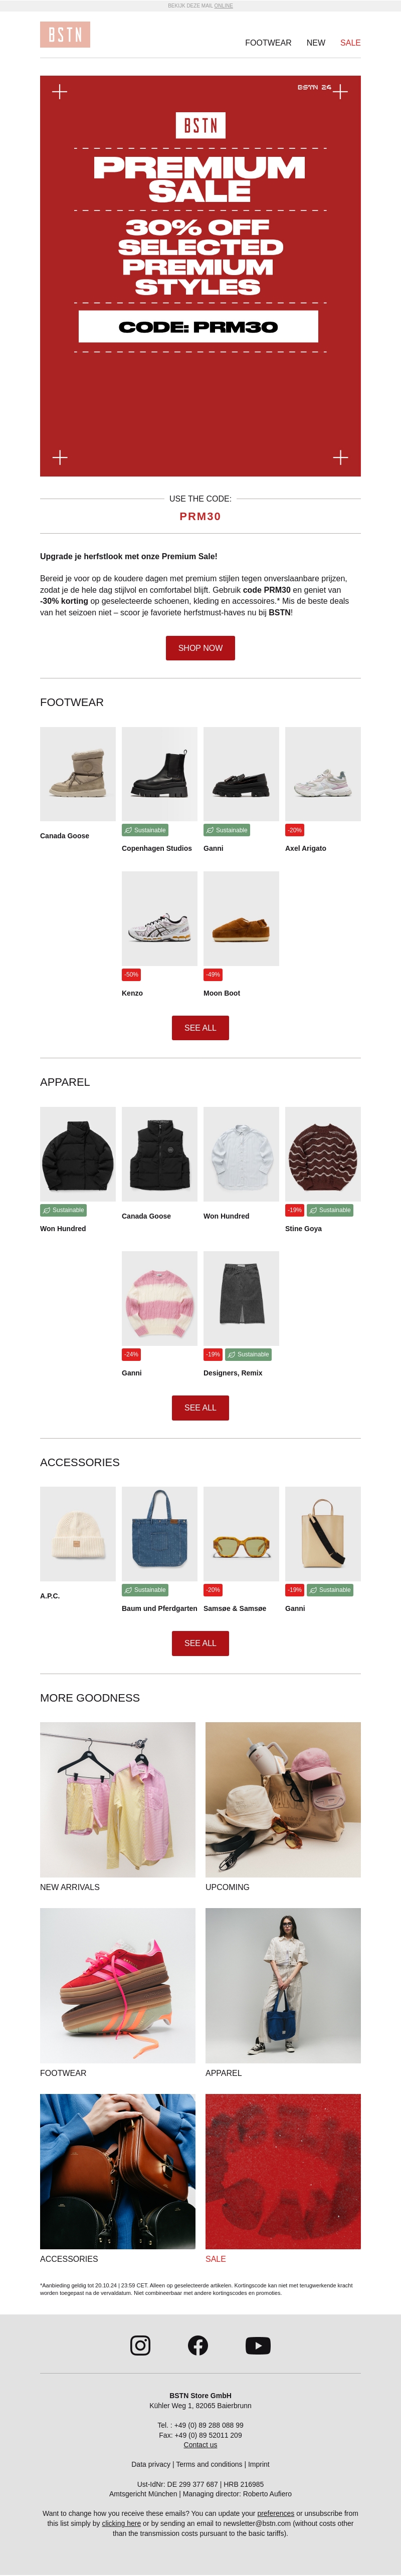Click the SHOP NOW button

pyautogui.click(x=200, y=648)
